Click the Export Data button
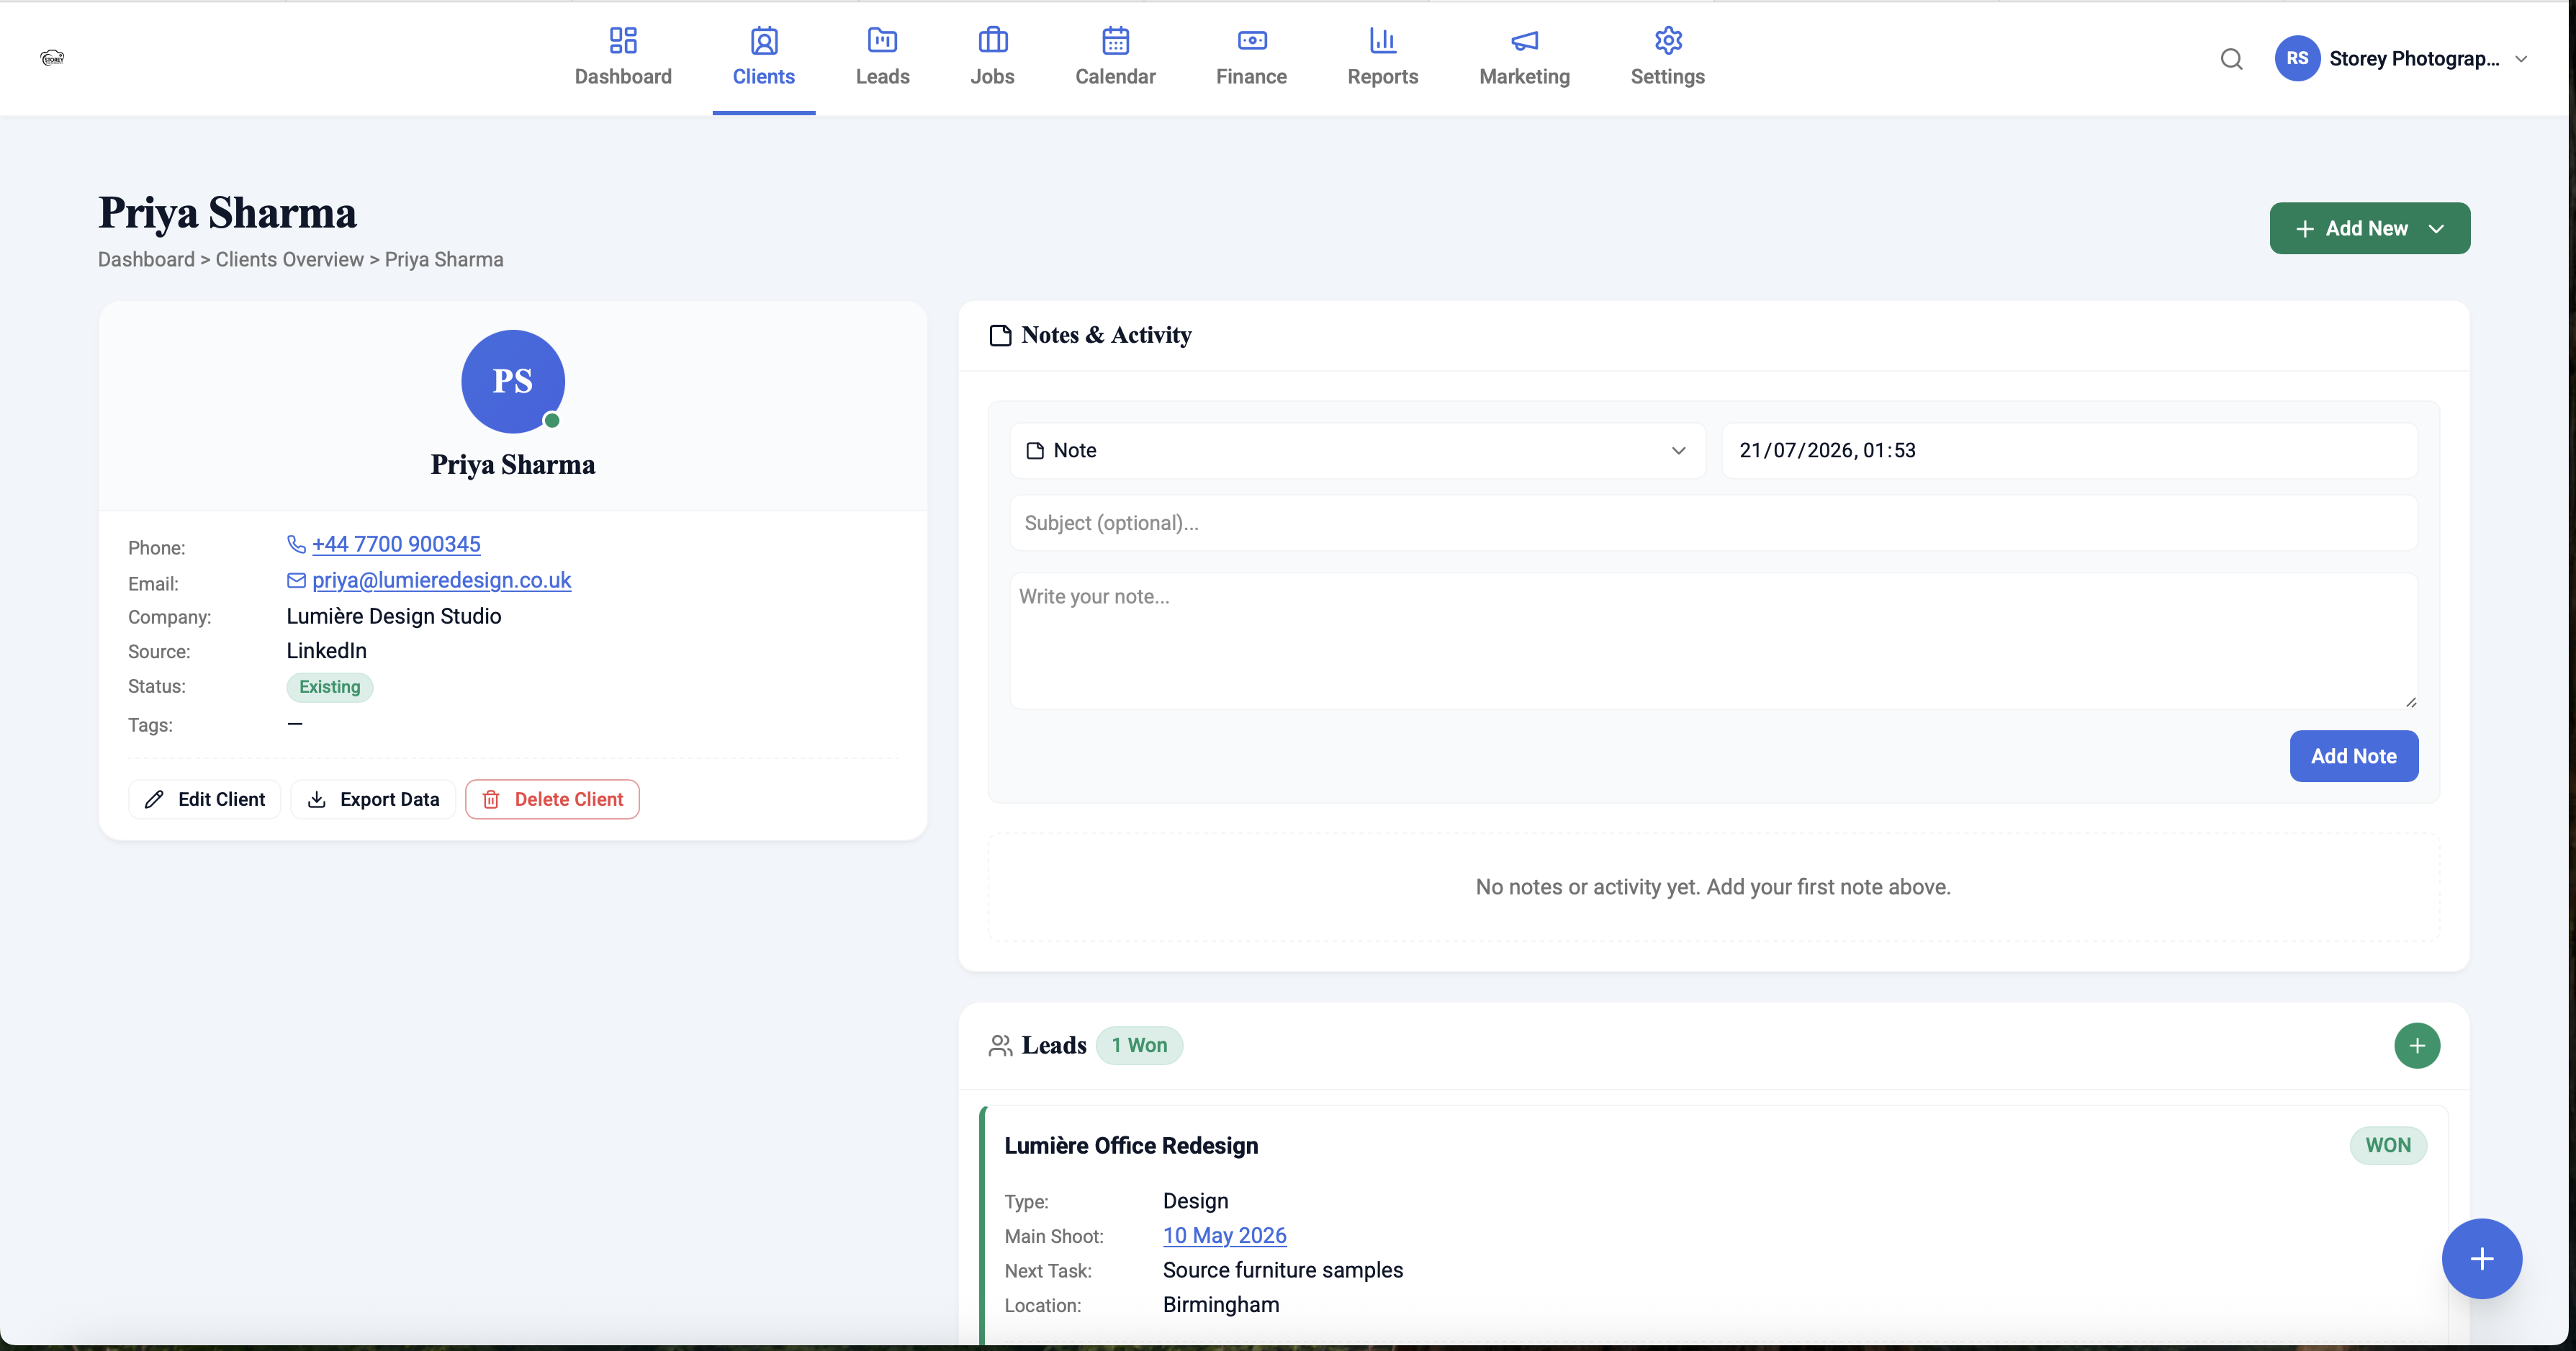2576x1351 pixels. pyautogui.click(x=373, y=799)
